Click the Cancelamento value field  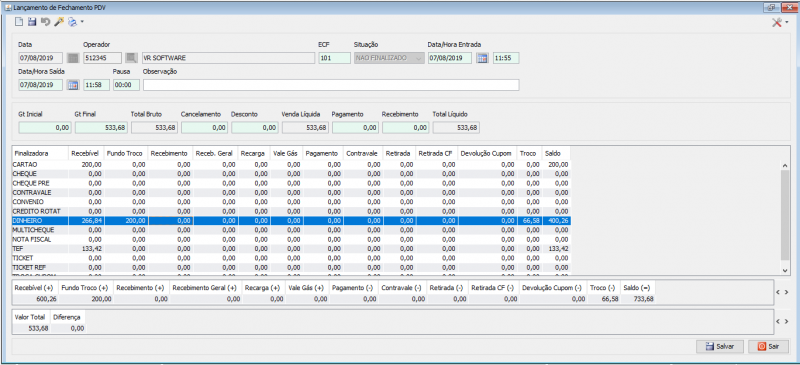coord(204,128)
